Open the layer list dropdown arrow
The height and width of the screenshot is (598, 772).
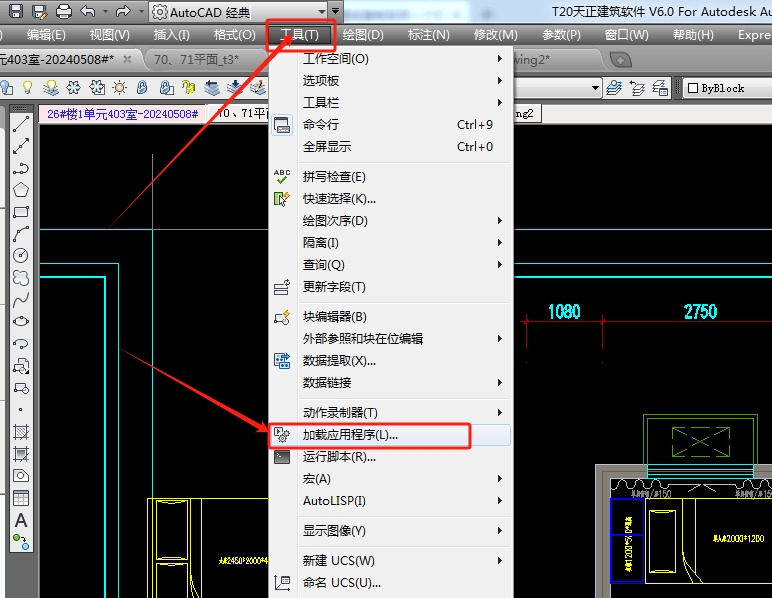click(x=595, y=88)
